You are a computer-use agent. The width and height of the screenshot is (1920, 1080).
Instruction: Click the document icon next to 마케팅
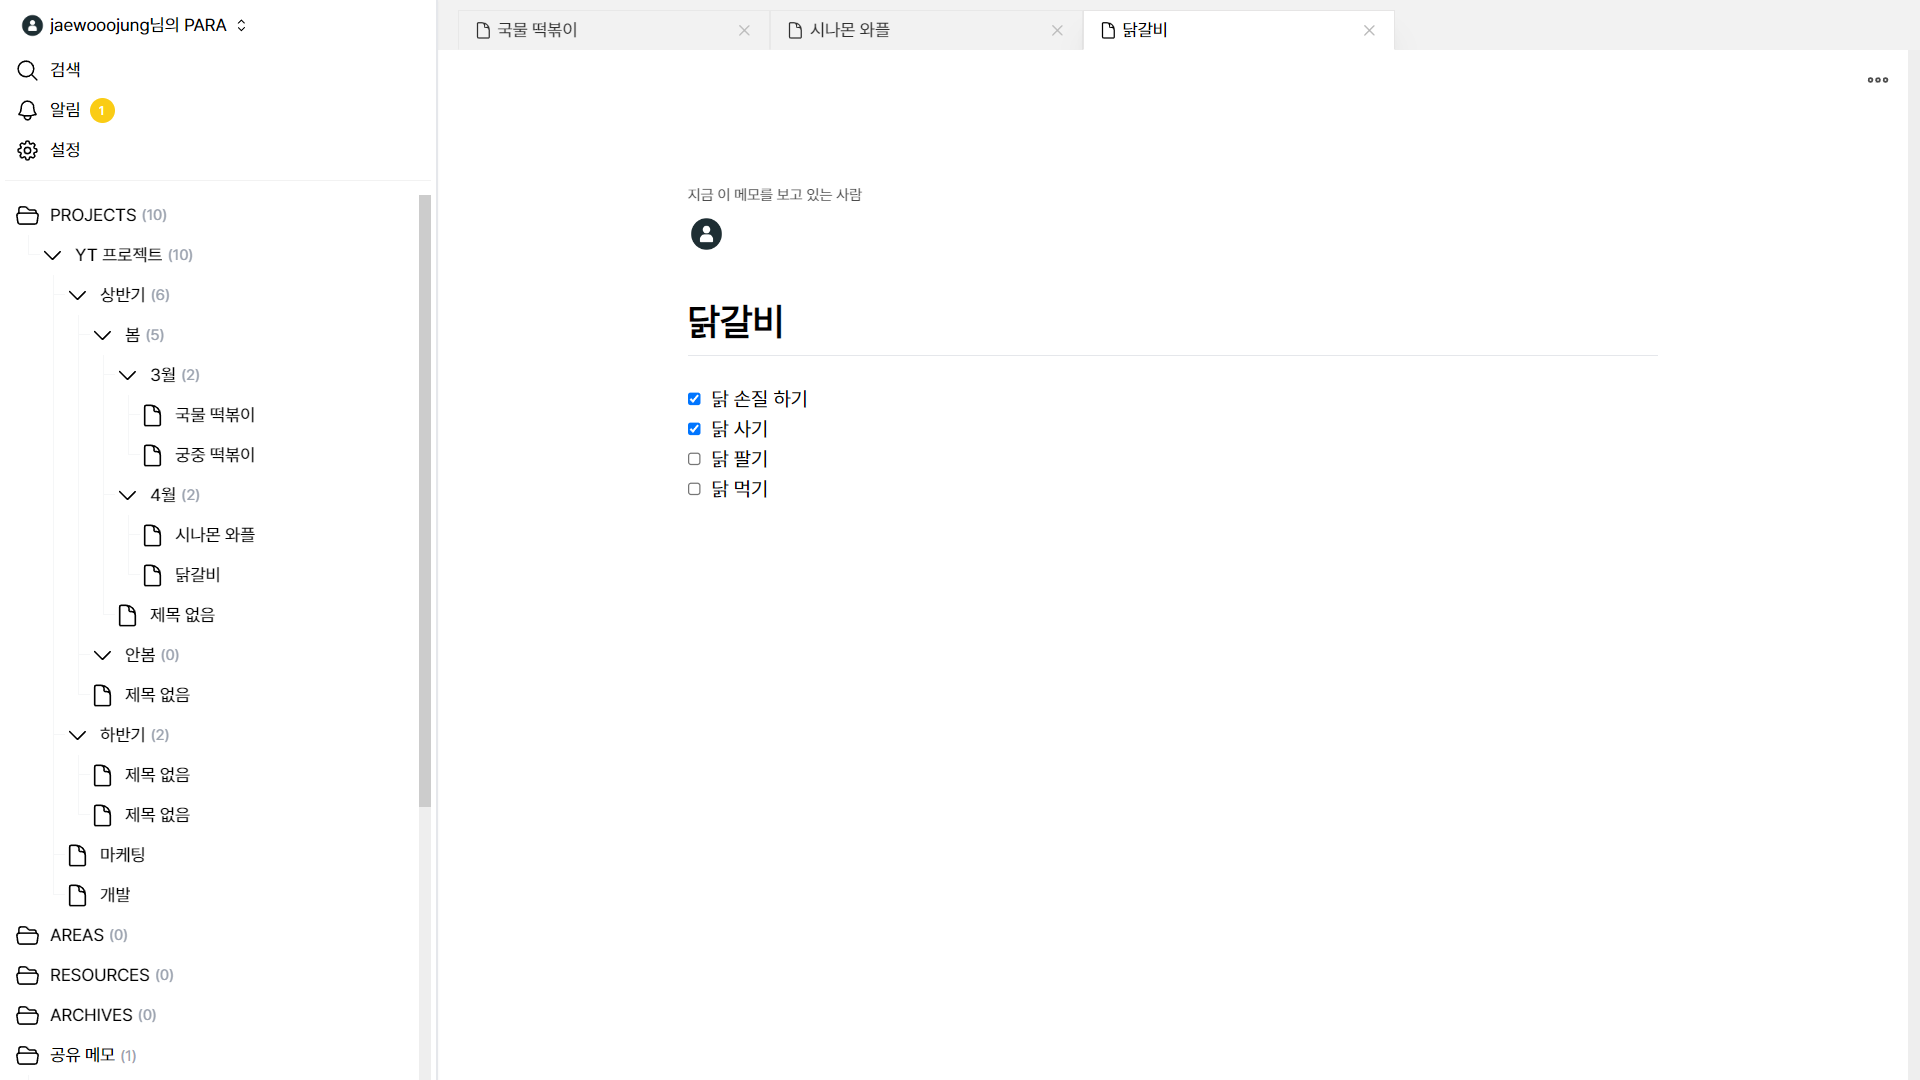coord(77,855)
